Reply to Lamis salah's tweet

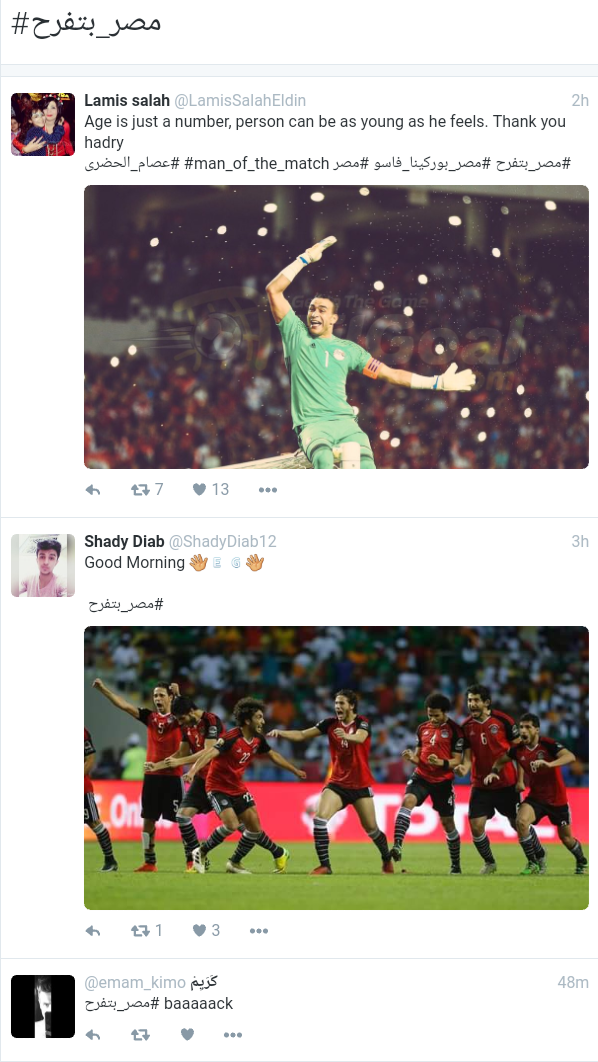(x=93, y=490)
